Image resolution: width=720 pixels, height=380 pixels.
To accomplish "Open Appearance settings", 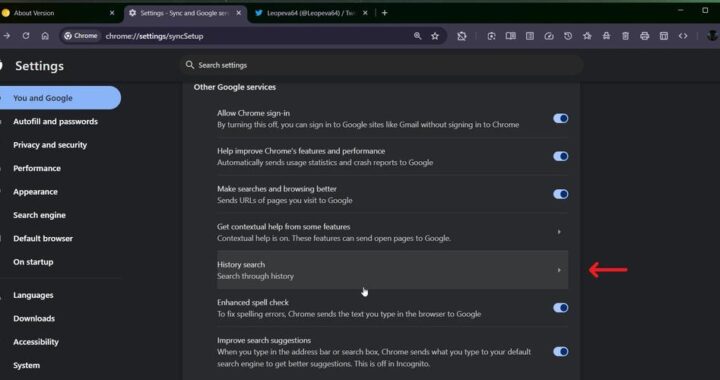I will click(x=35, y=192).
